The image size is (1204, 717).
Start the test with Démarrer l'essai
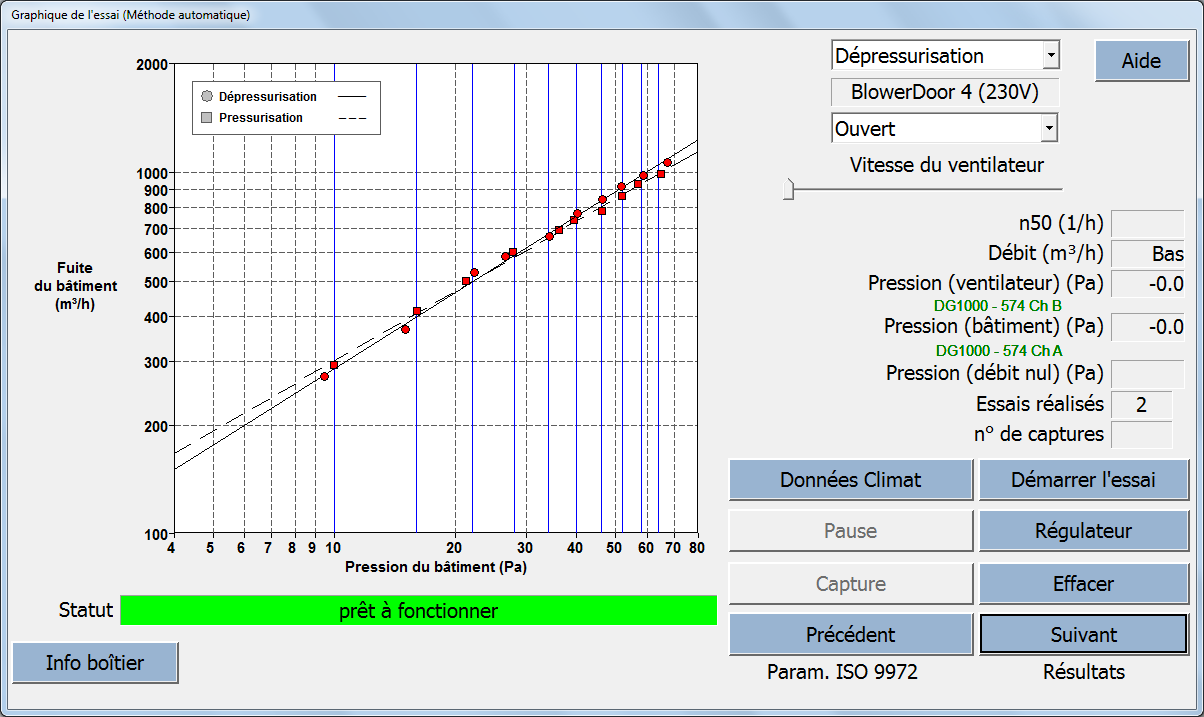1083,480
